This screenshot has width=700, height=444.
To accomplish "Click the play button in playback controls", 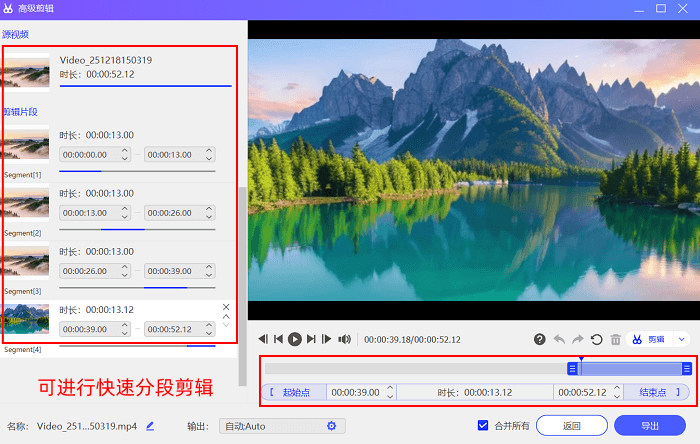I will pyautogui.click(x=295, y=340).
